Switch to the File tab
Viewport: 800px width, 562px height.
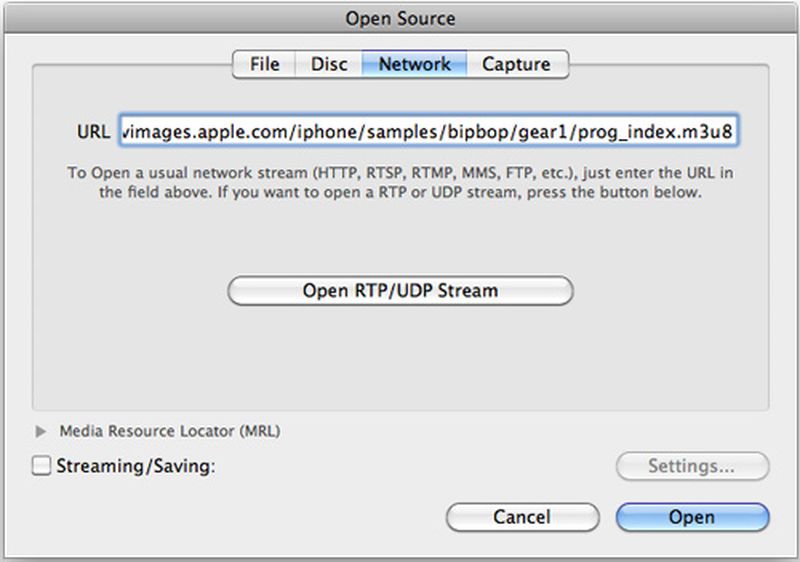pyautogui.click(x=264, y=64)
